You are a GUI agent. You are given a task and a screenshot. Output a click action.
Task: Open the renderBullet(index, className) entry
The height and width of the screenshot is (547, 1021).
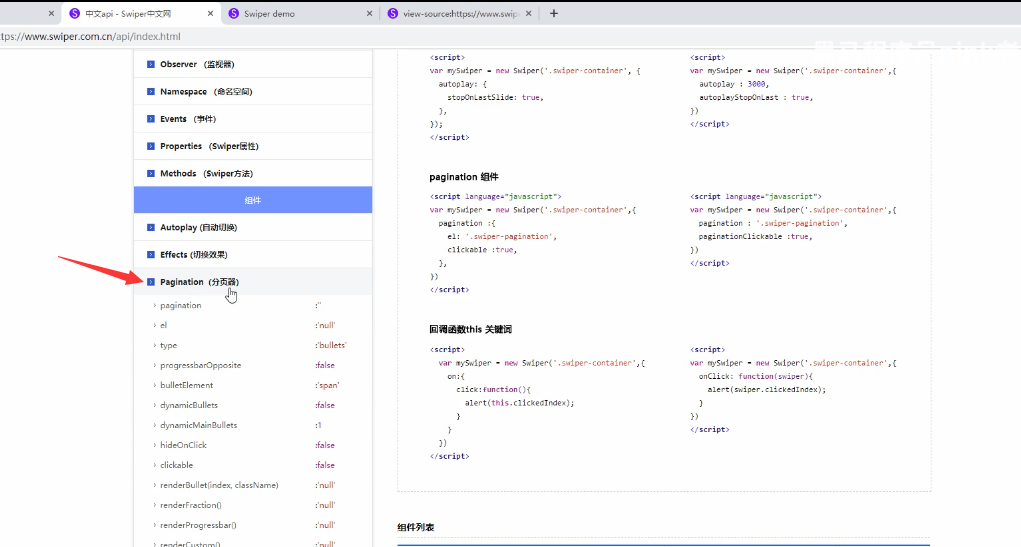[x=219, y=485]
